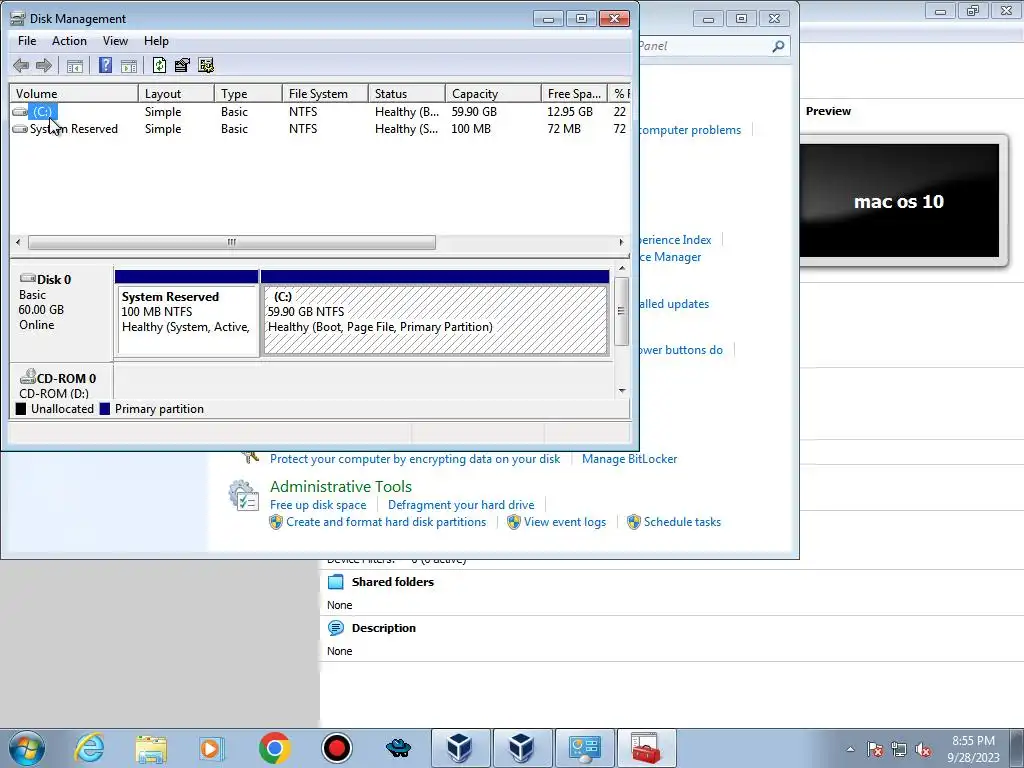This screenshot has height=768, width=1024.
Task: Sort by the Free Space column header
Action: tap(574, 93)
